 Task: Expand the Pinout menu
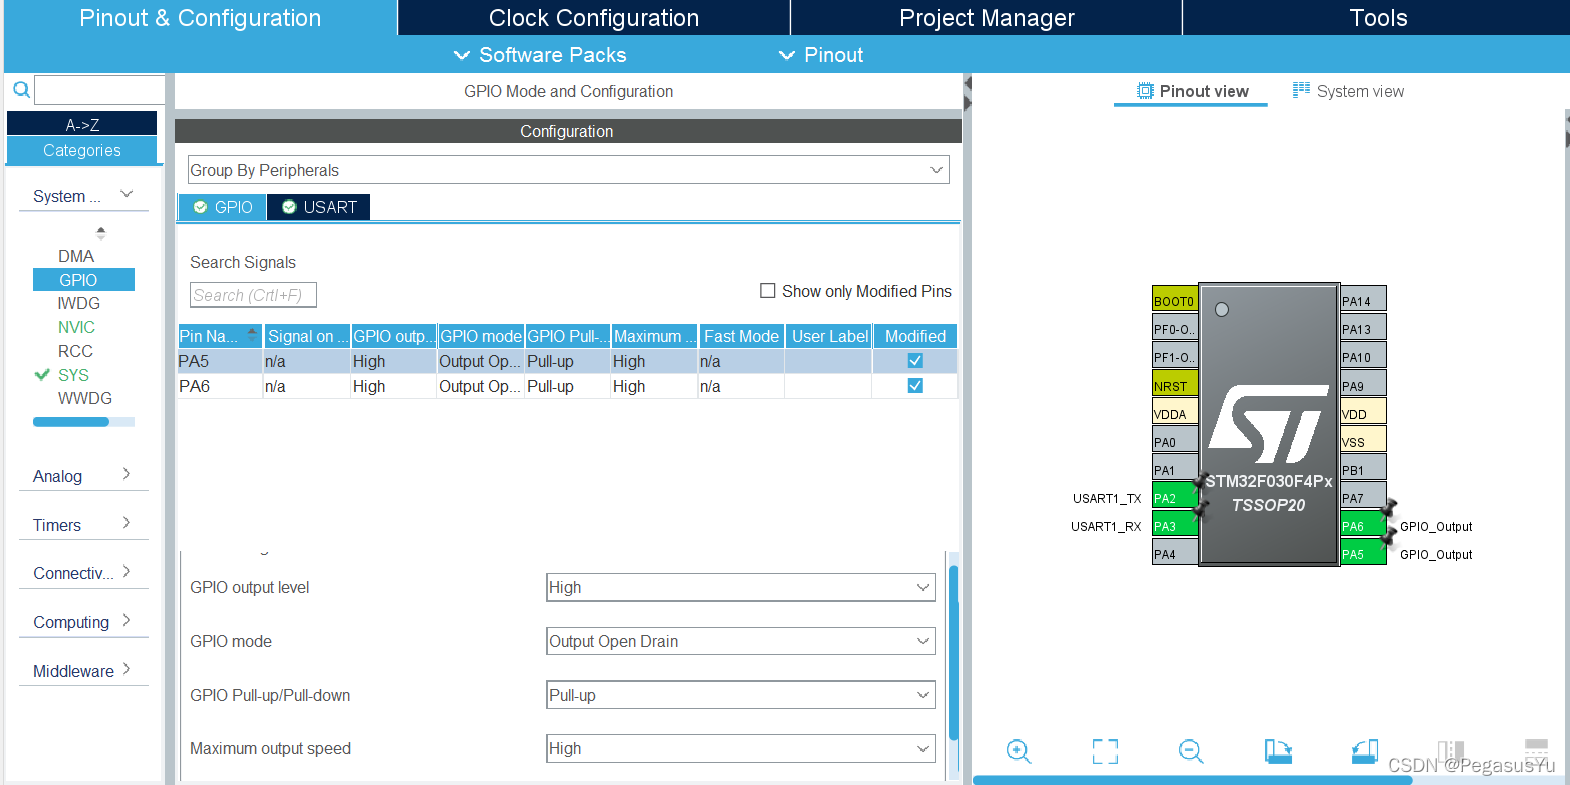821,55
